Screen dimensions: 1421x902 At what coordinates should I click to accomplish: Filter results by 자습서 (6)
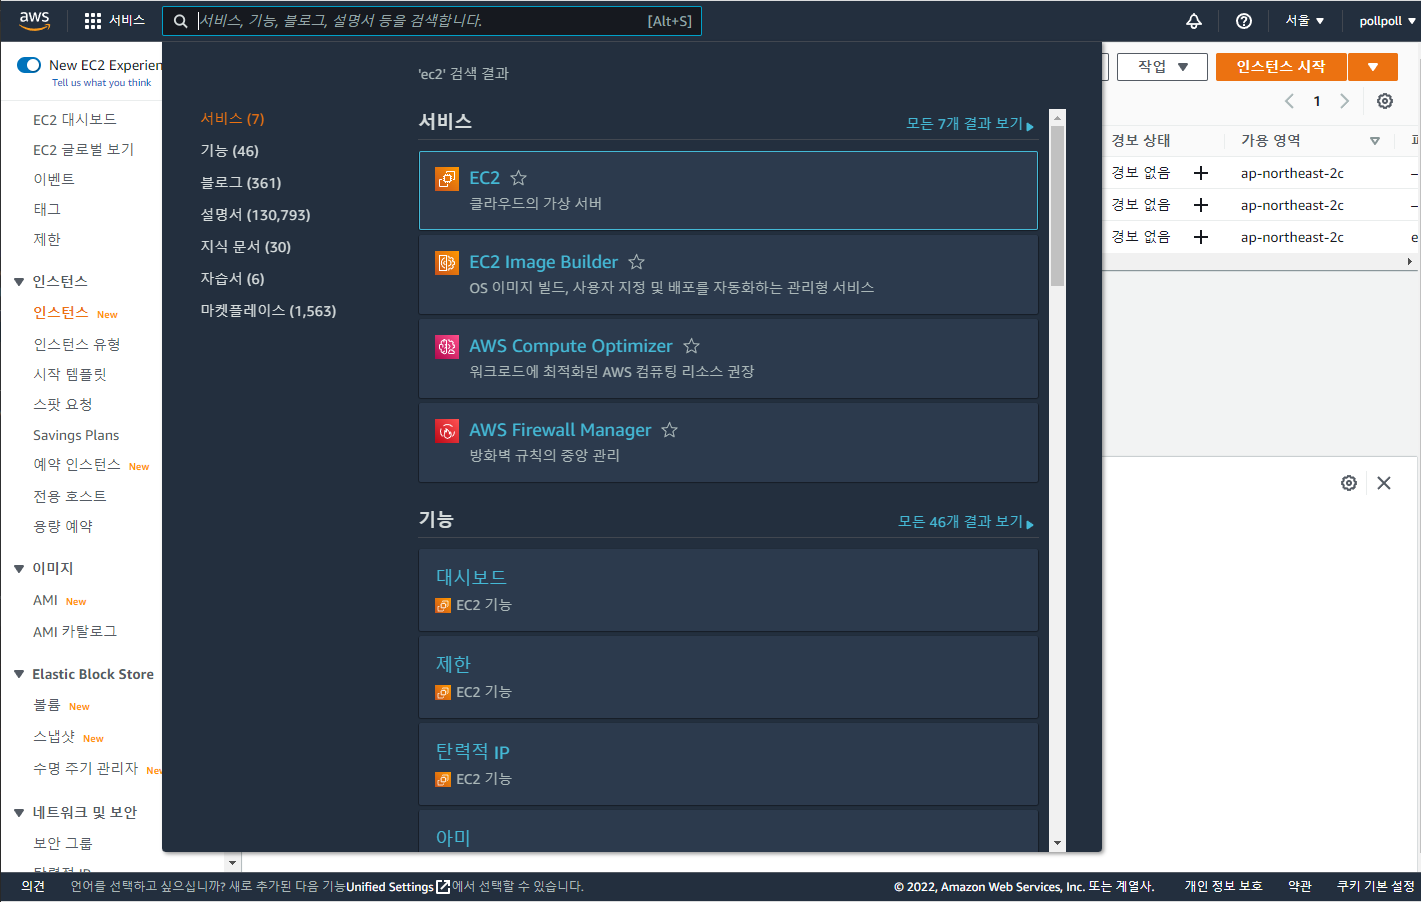(232, 279)
